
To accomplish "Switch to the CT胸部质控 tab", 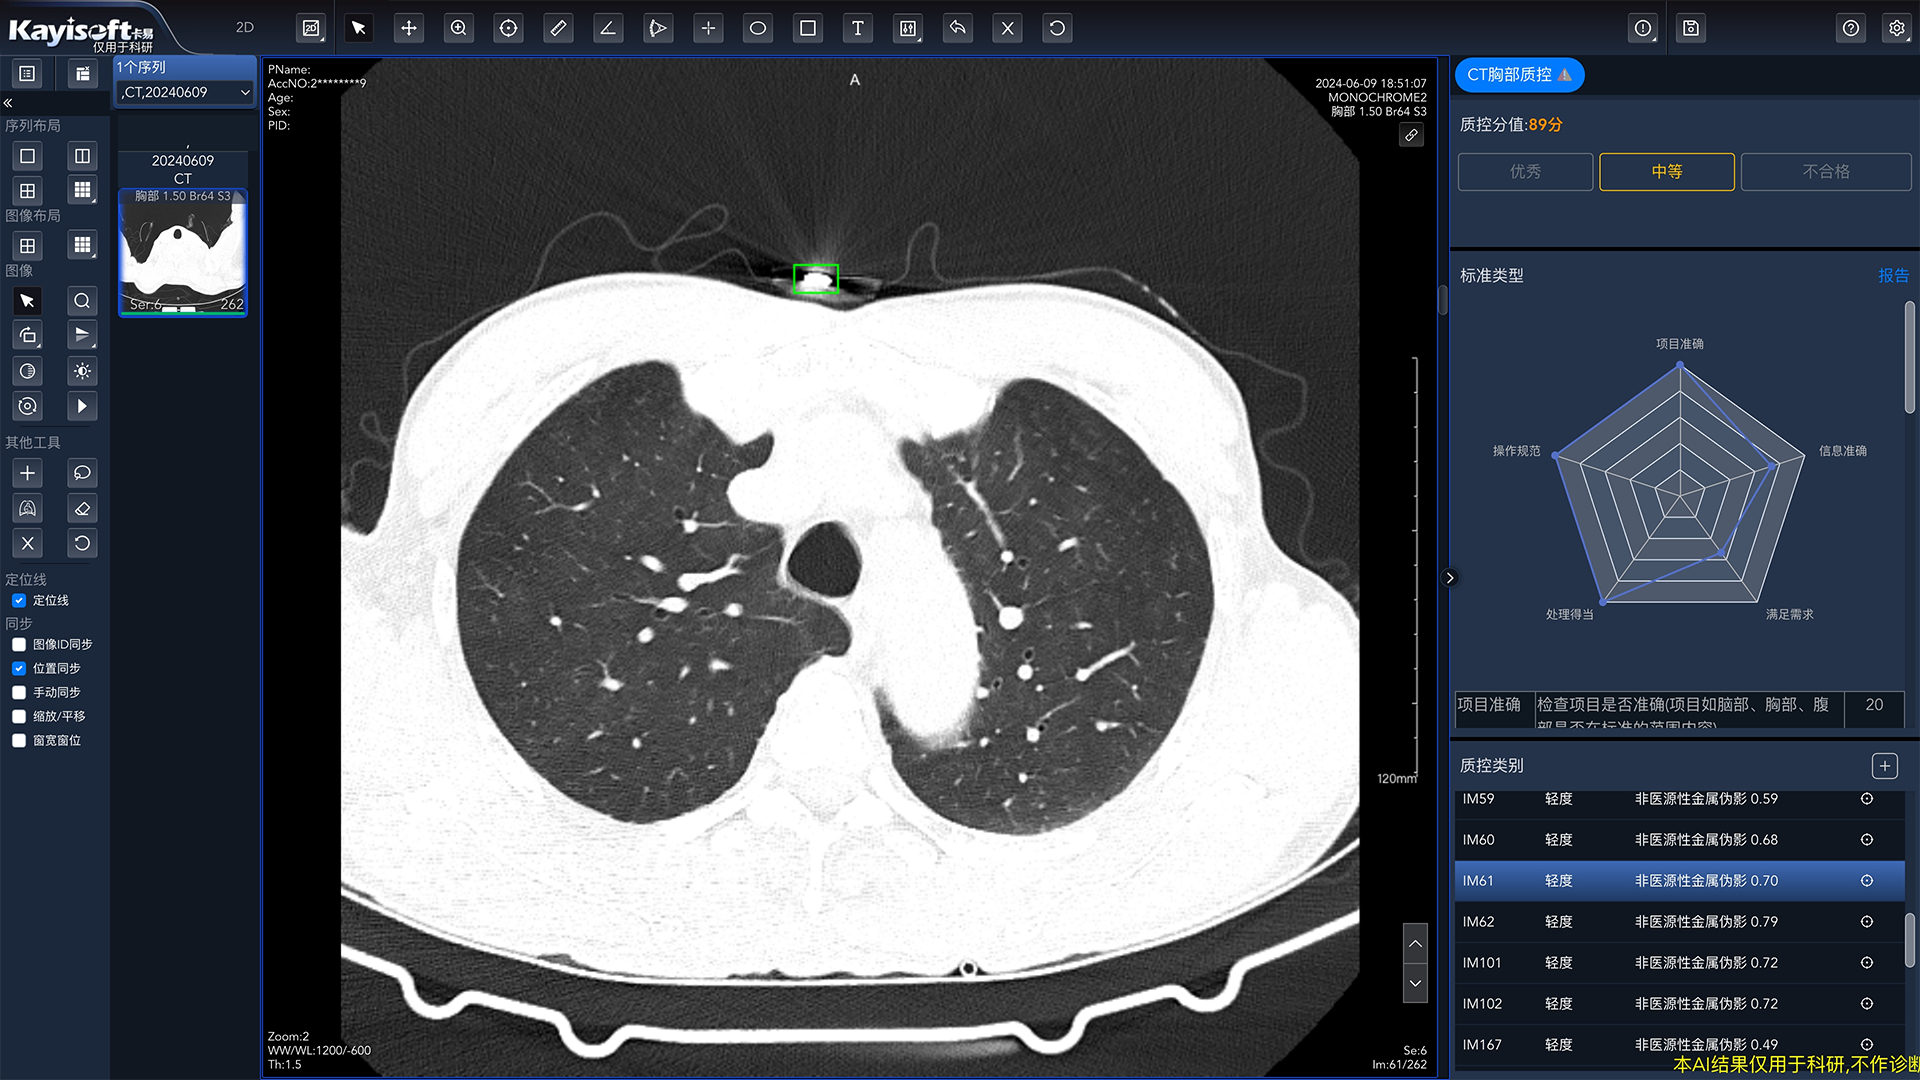I will (x=1518, y=75).
